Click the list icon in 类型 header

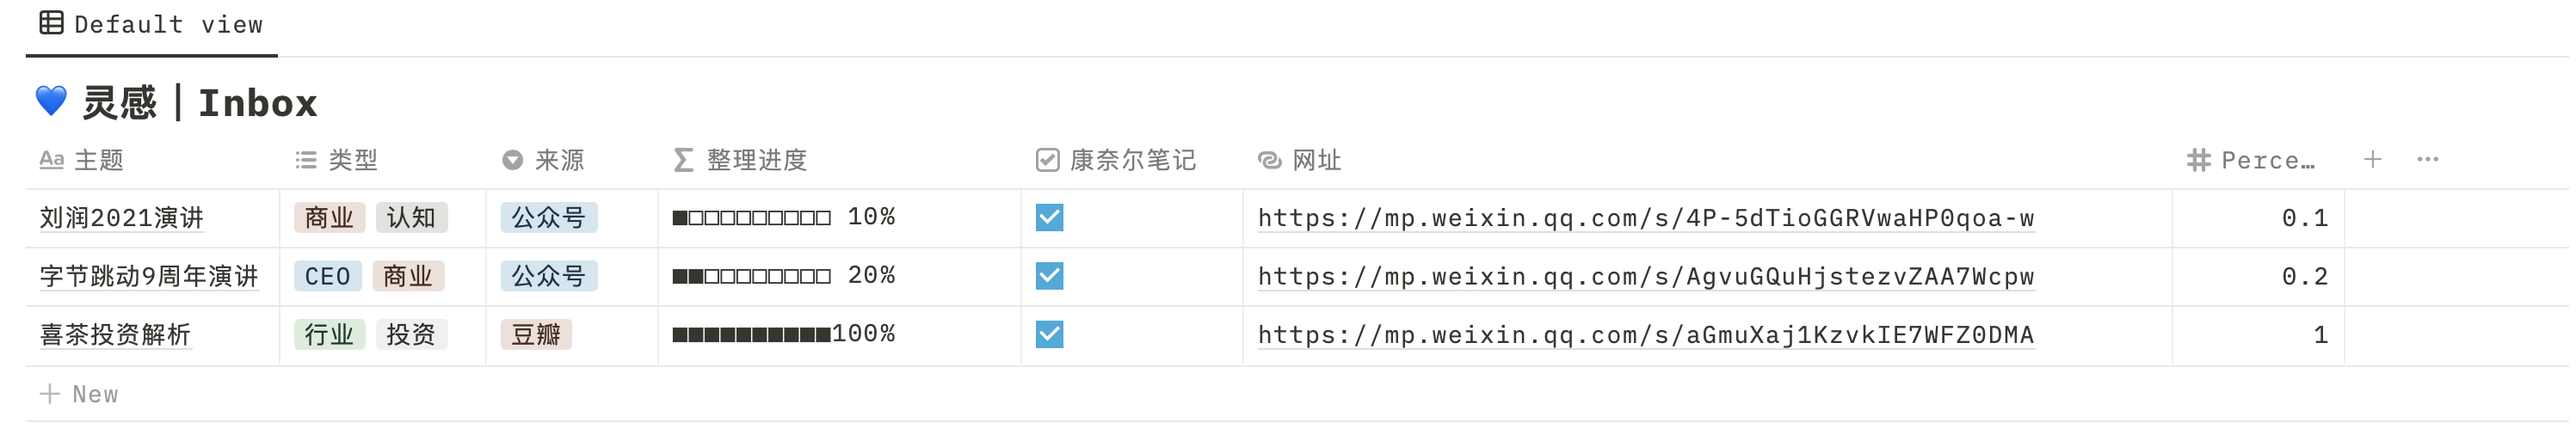coord(306,160)
